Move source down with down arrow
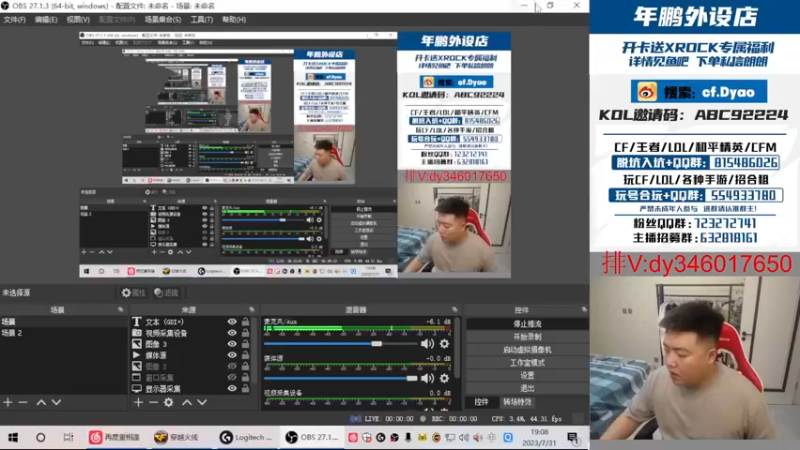 [202, 403]
